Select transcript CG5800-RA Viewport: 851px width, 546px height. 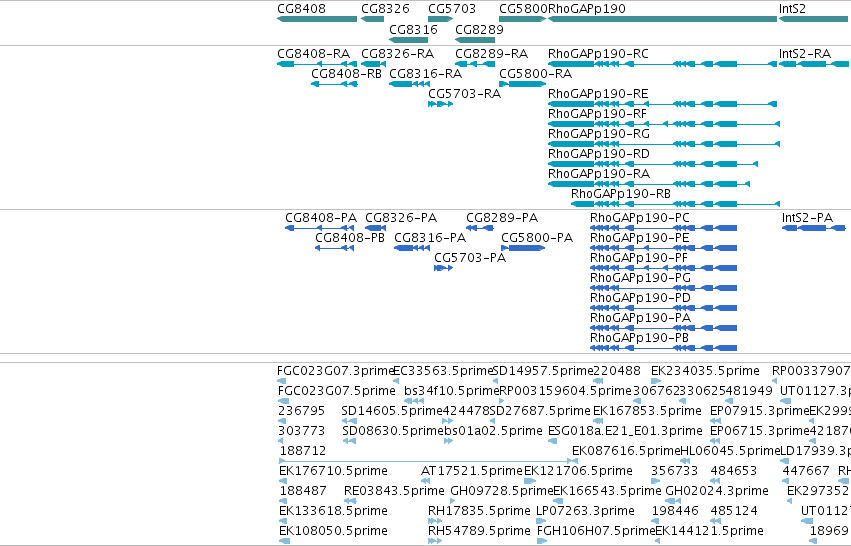523,84
